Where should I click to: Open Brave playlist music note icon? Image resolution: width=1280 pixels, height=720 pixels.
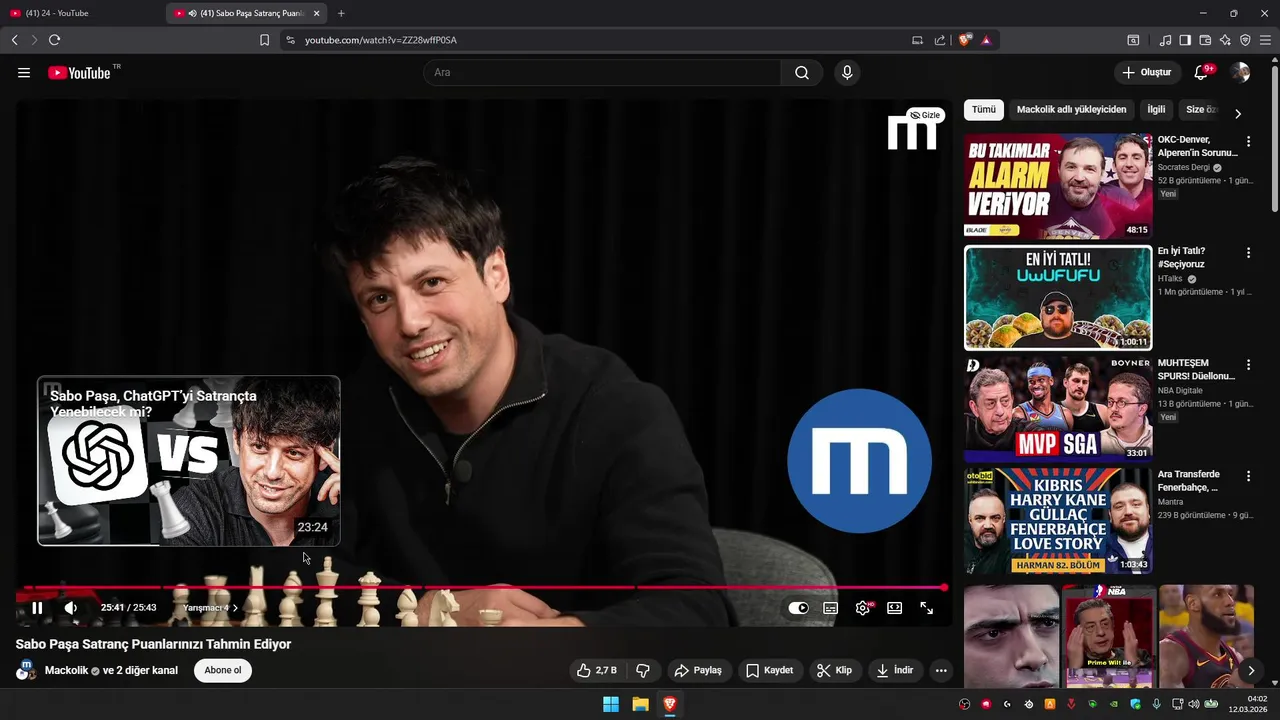[x=1165, y=40]
